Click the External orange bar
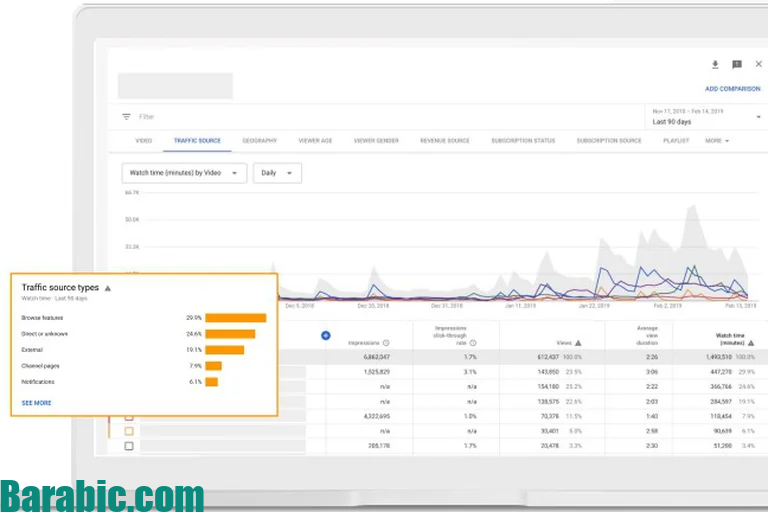The image size is (768, 512). pos(224,350)
